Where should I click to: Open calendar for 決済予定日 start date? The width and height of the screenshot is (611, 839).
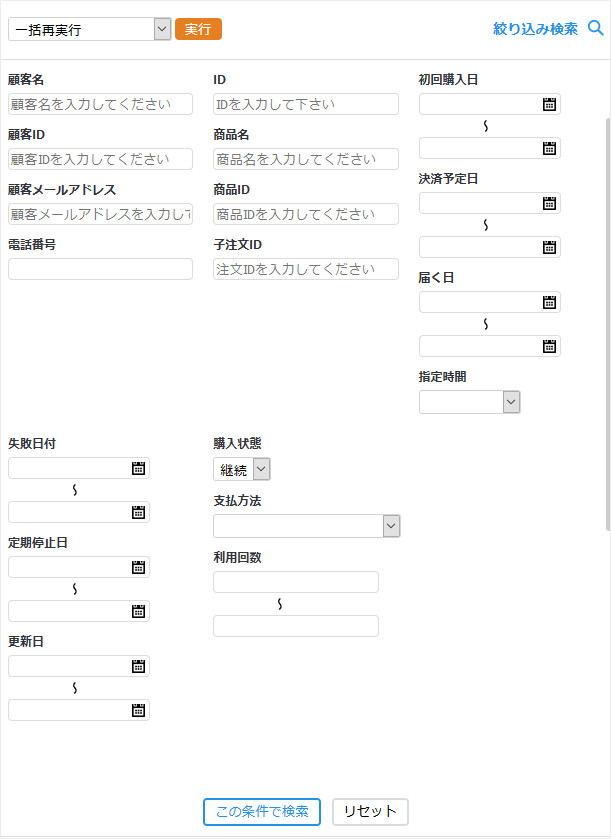pyautogui.click(x=549, y=203)
